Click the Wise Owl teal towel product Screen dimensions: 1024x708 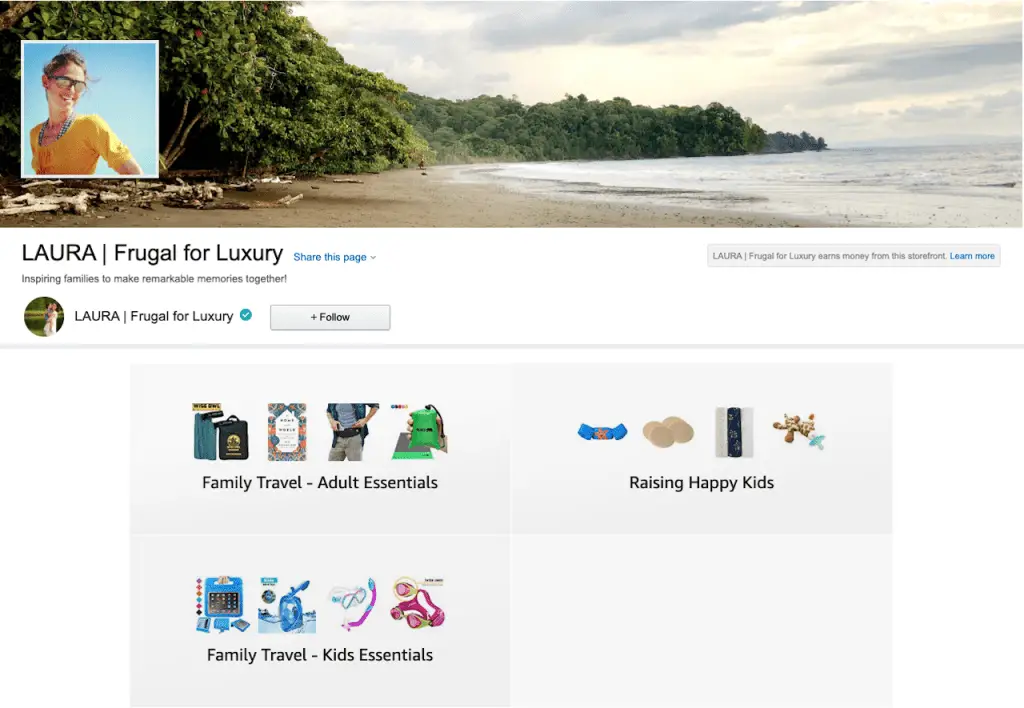pos(221,432)
